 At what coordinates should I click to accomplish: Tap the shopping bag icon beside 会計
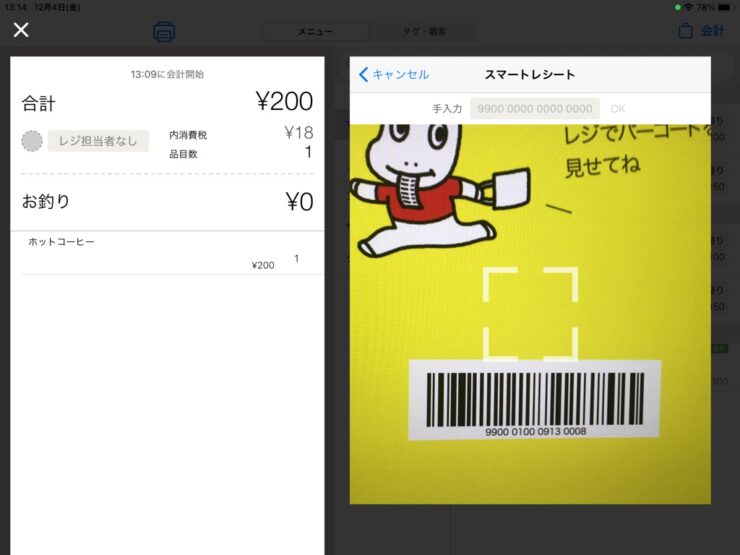tap(685, 31)
